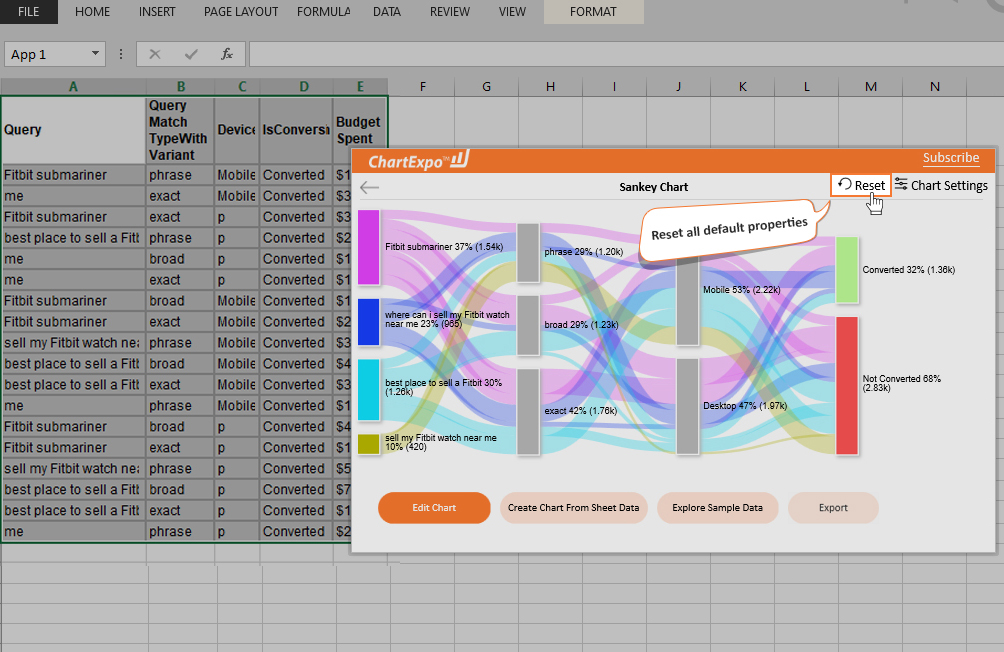Click the formula bar input field
The image size is (1004, 652).
coord(626,54)
